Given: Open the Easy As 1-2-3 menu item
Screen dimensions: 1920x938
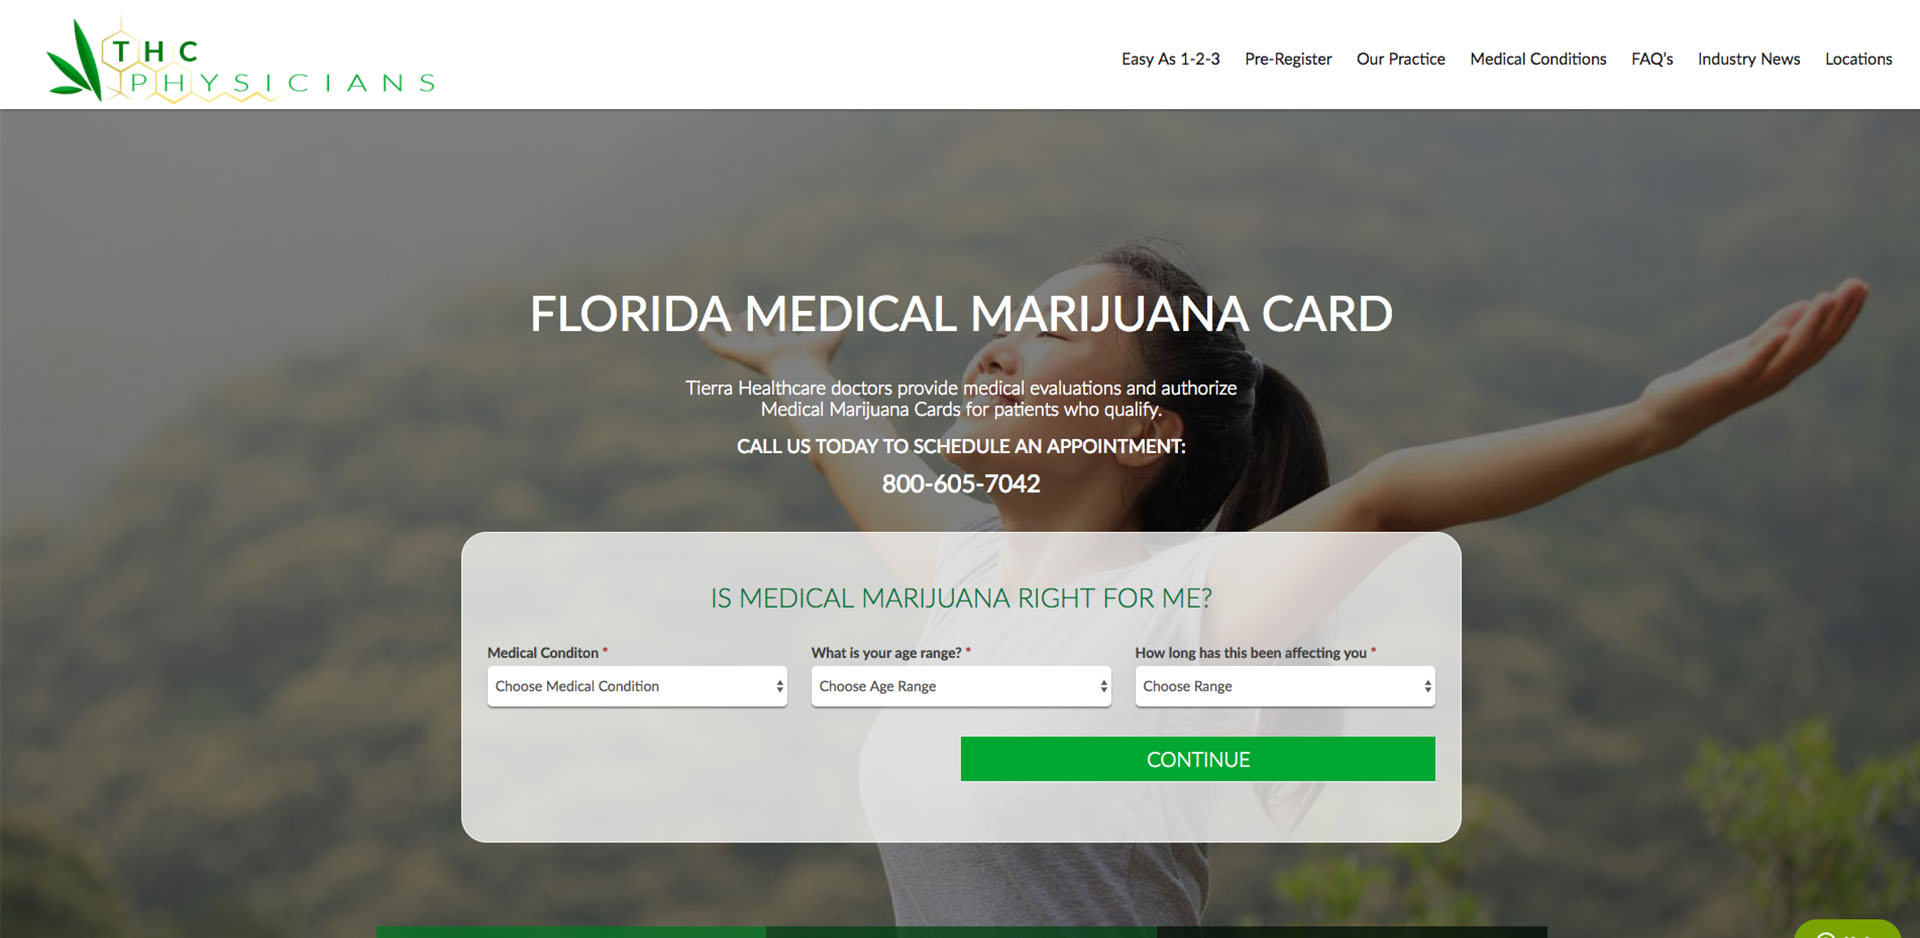Looking at the screenshot, I should [x=1170, y=59].
